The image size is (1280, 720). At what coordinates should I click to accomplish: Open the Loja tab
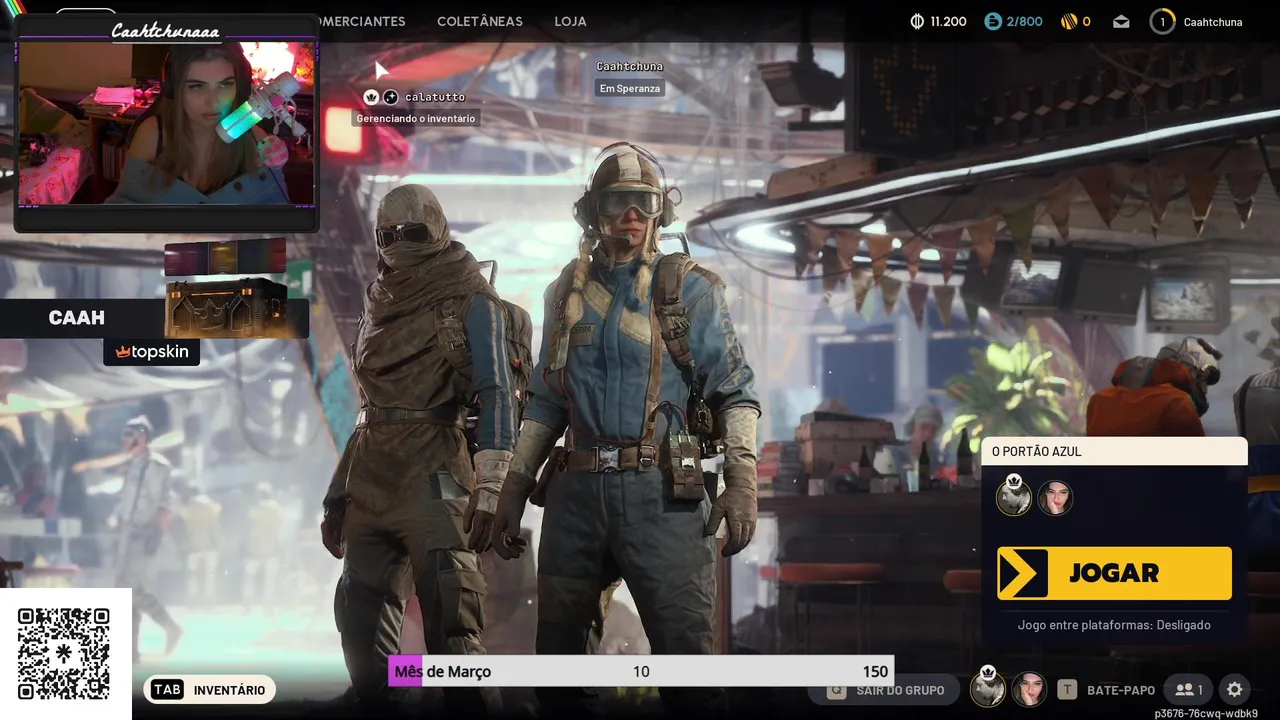point(570,21)
